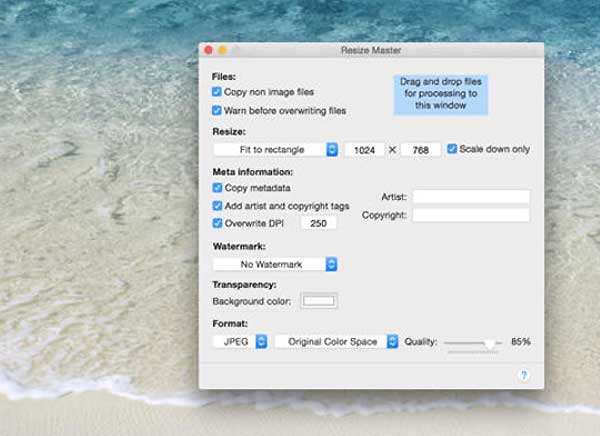Viewport: 600px width, 436px height.
Task: Open the Fit to rectangle dropdown
Action: coord(276,150)
